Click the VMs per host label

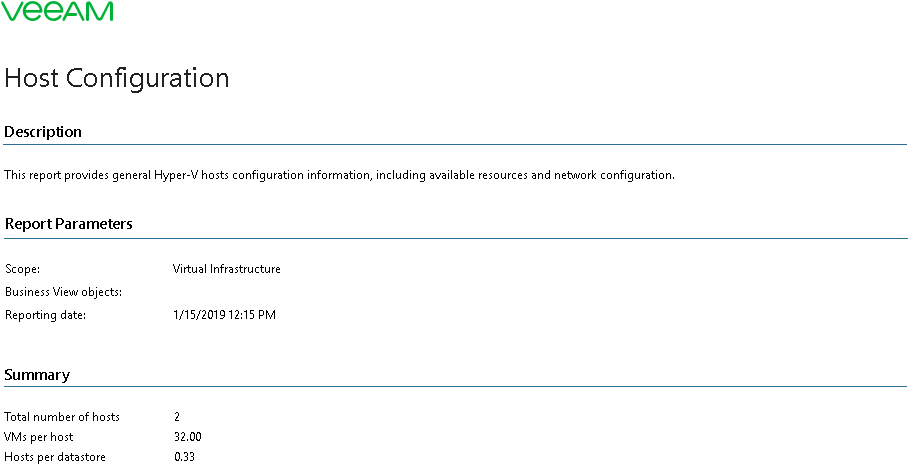[38, 437]
